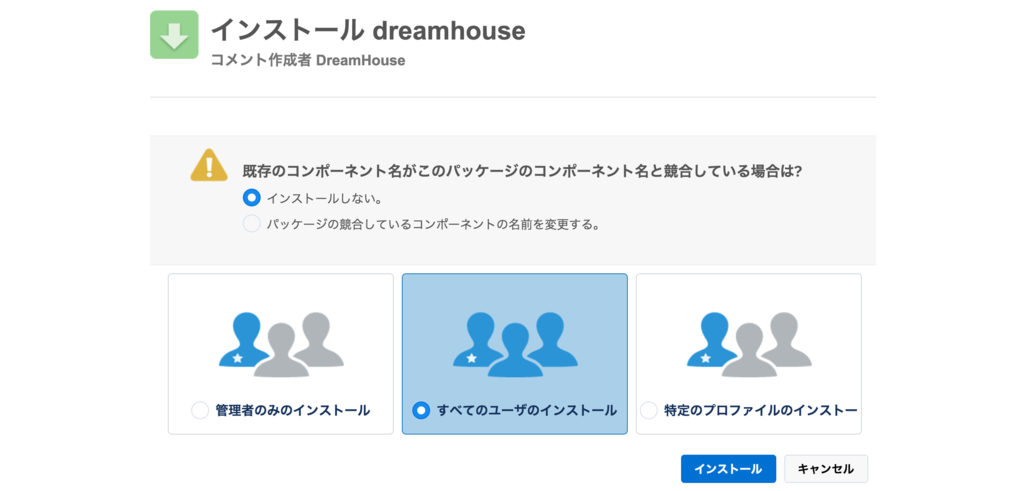Choose すべてのユーザのインストール radio button

pos(421,411)
